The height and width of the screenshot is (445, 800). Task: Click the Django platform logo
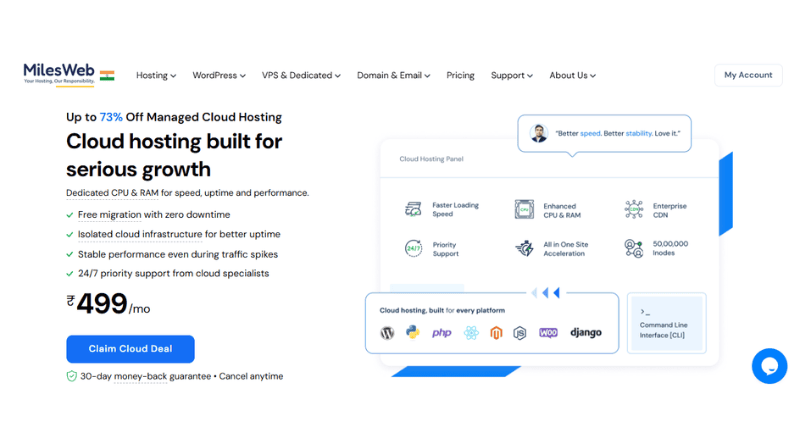(x=586, y=332)
